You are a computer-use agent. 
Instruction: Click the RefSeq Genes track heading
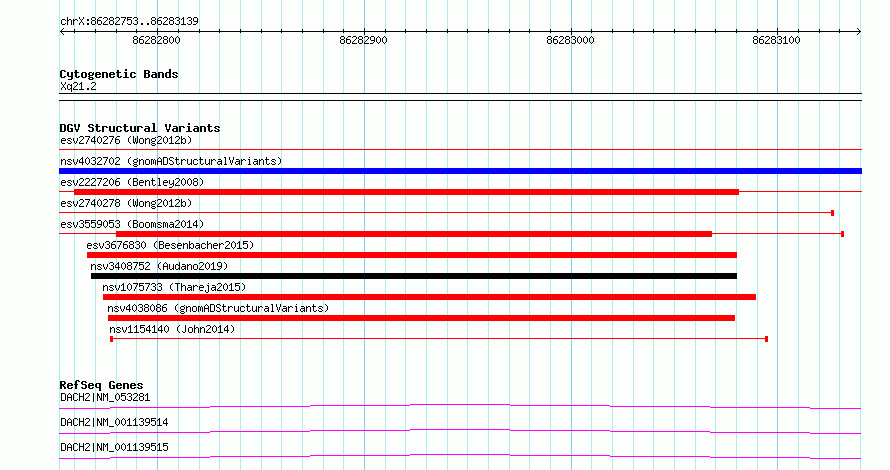pos(101,385)
